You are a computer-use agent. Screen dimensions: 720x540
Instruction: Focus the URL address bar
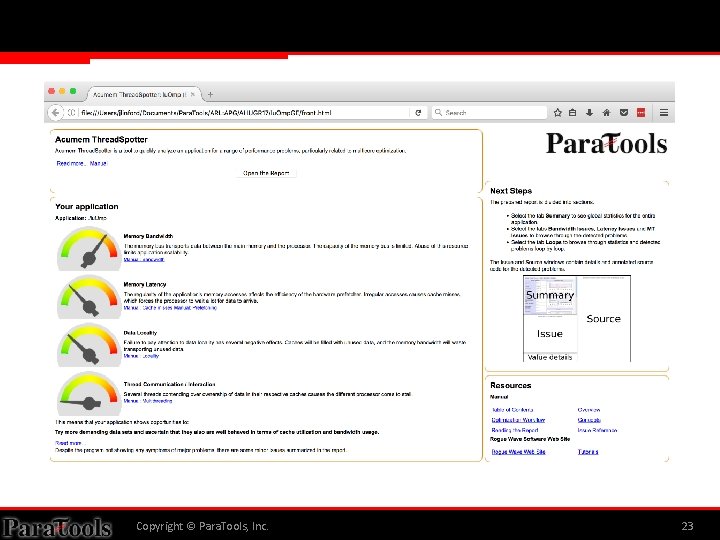point(243,112)
